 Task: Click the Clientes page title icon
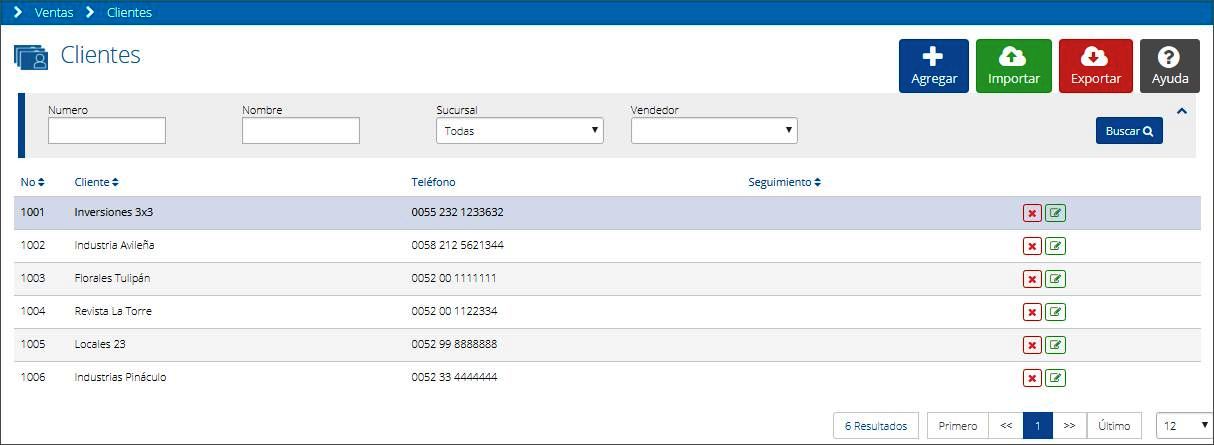(x=31, y=57)
